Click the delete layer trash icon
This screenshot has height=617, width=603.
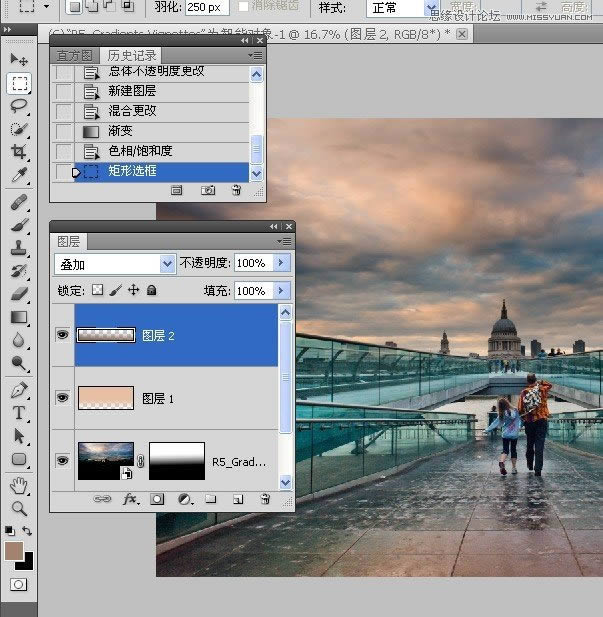click(x=265, y=498)
